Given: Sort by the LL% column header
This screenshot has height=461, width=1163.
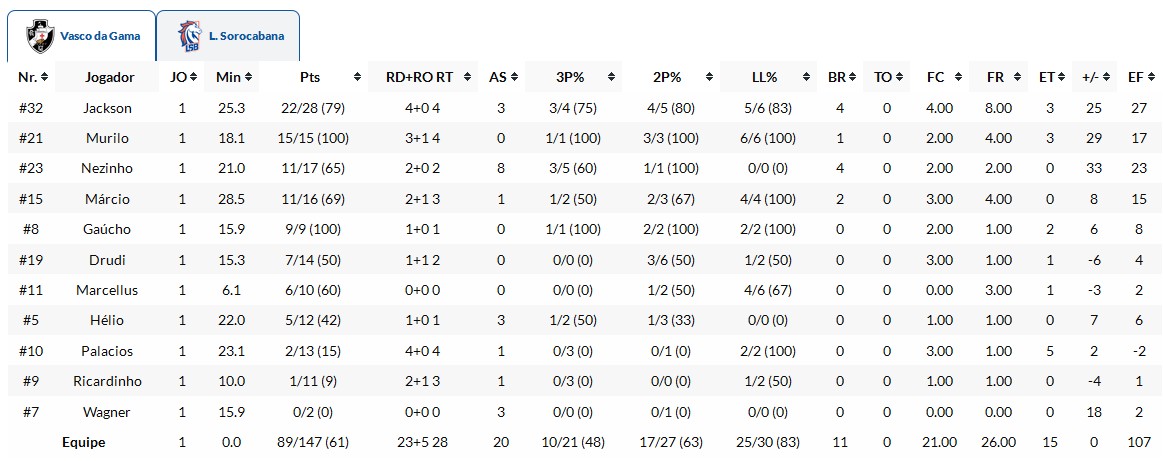Looking at the screenshot, I should click(770, 77).
